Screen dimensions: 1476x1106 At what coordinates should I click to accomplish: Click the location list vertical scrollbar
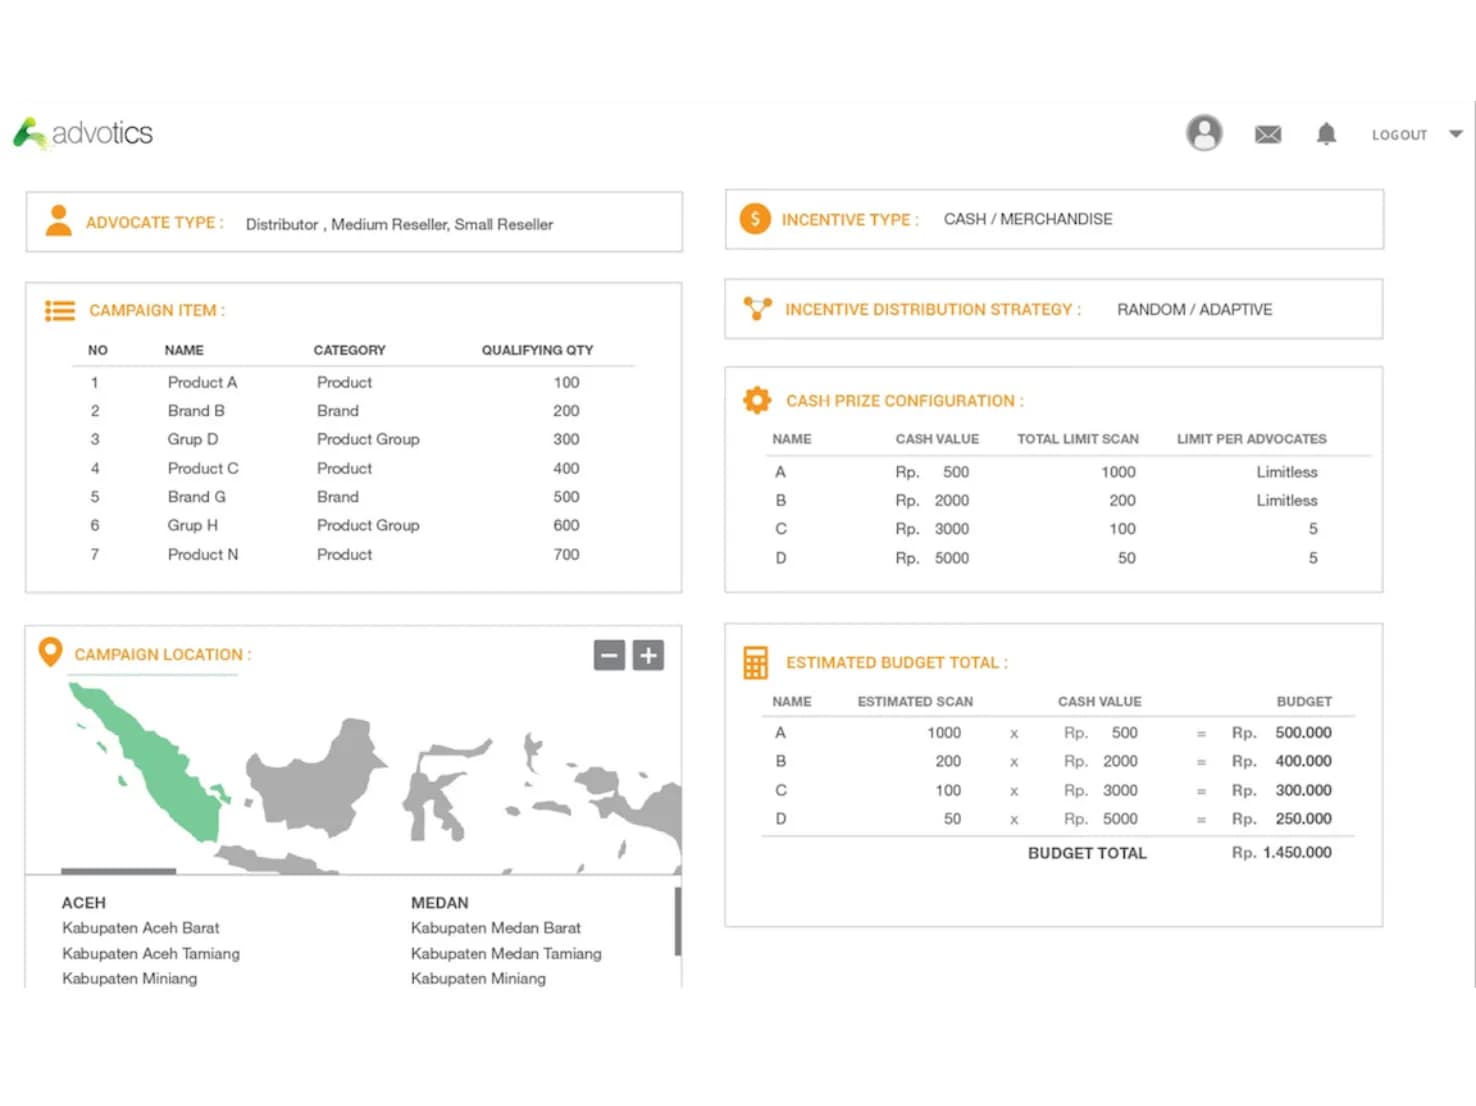[x=678, y=921]
